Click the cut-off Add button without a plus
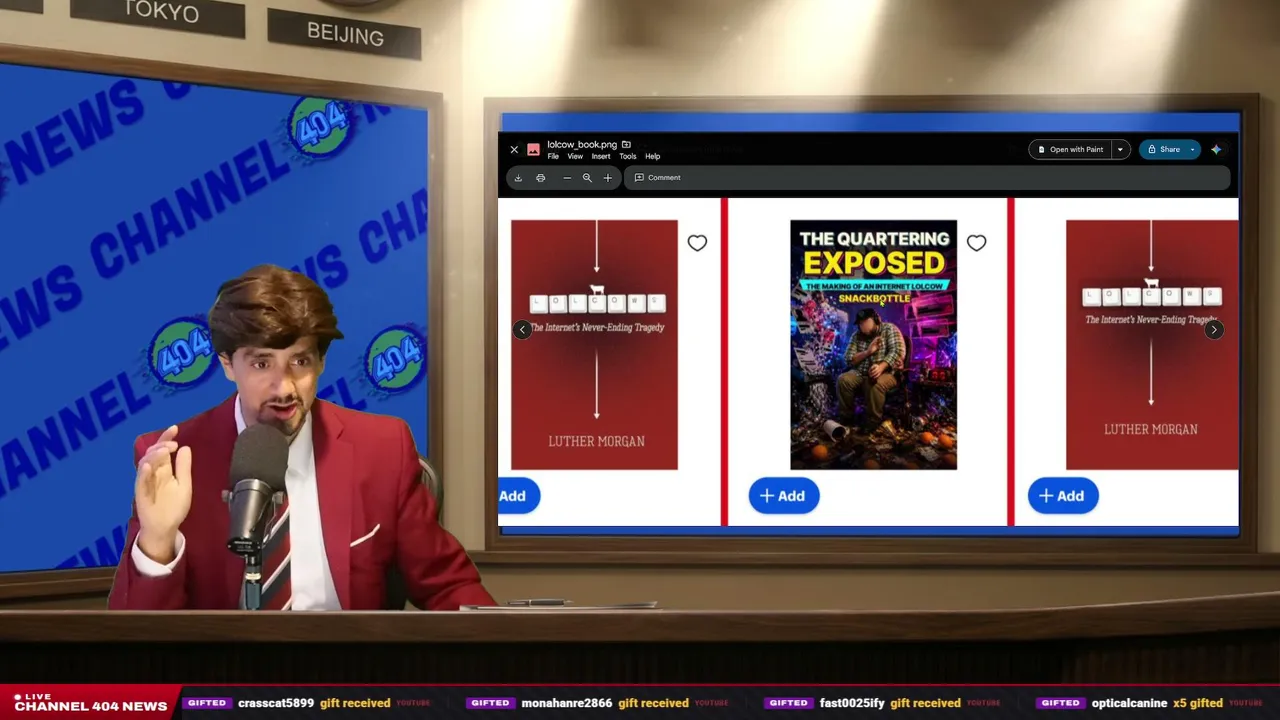This screenshot has width=1280, height=720. point(518,496)
